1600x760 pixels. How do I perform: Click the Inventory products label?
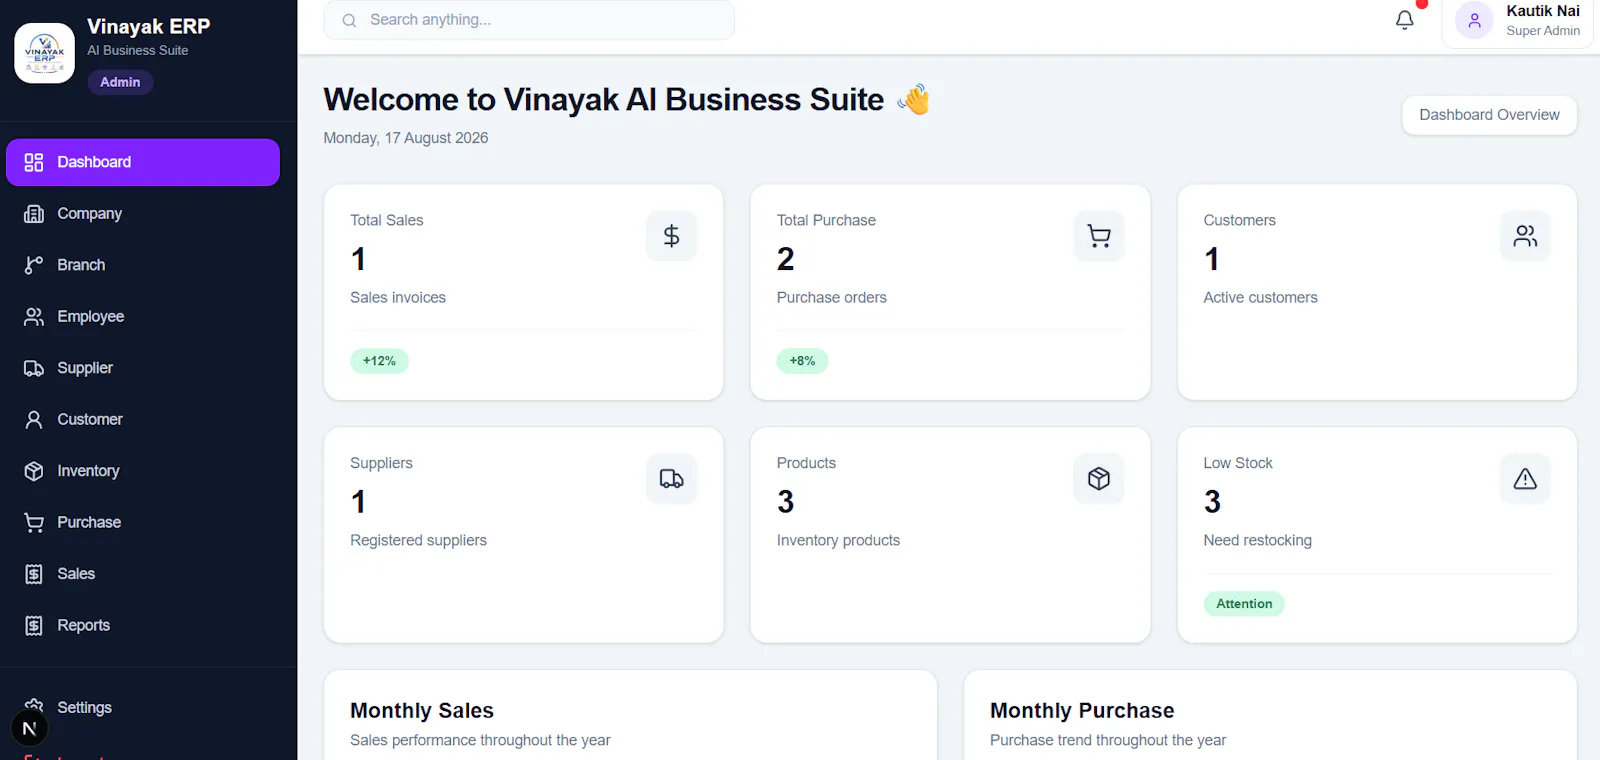838,540
